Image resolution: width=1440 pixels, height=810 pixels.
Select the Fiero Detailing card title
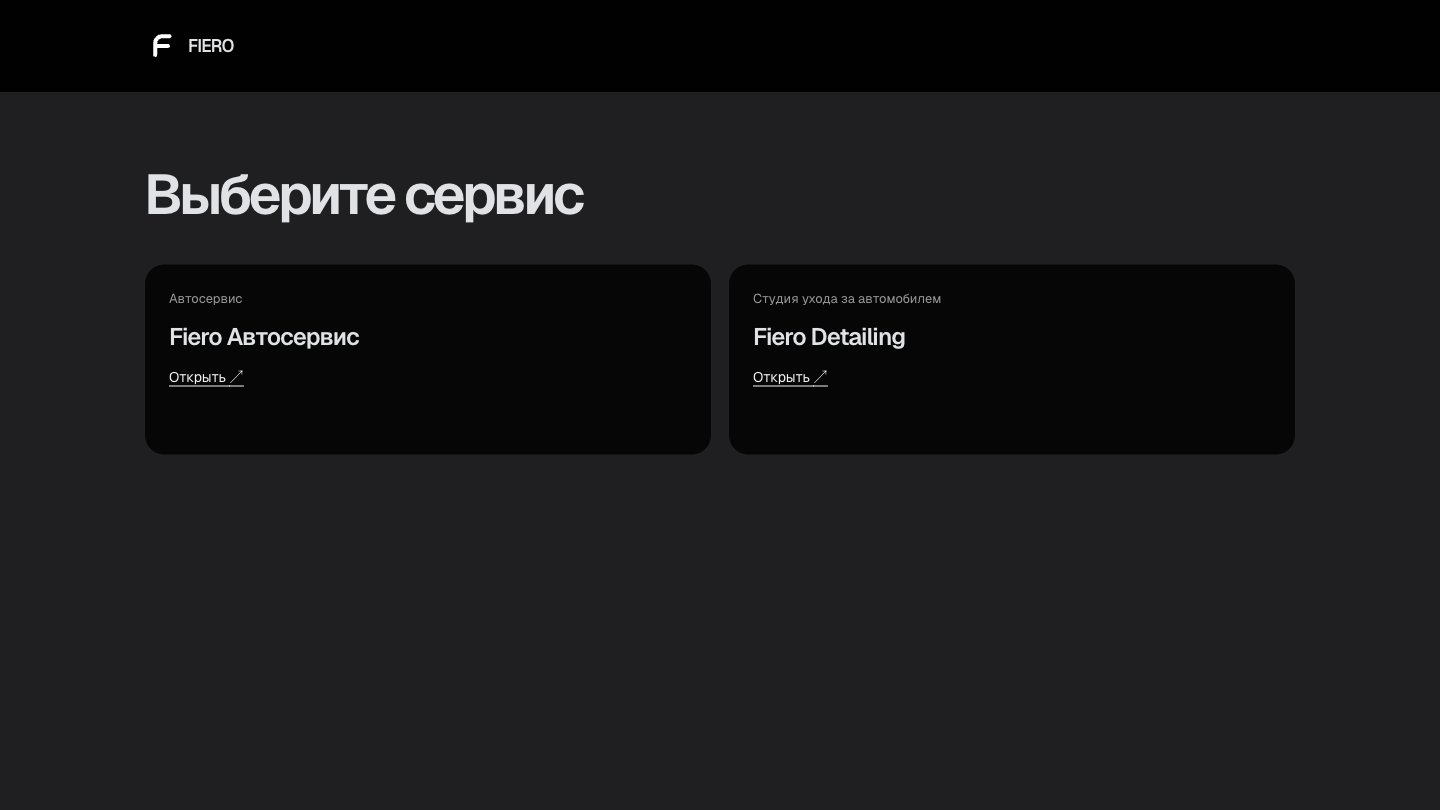click(x=829, y=337)
